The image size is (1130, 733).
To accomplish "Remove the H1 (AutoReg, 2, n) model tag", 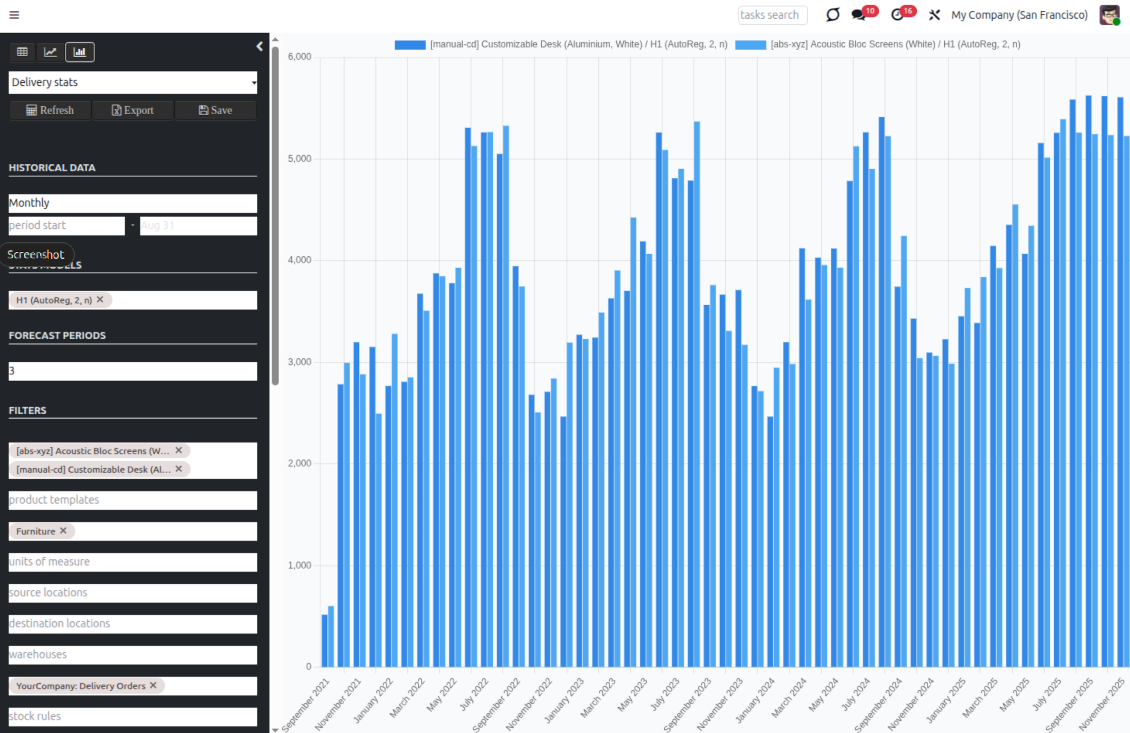I will tap(100, 300).
